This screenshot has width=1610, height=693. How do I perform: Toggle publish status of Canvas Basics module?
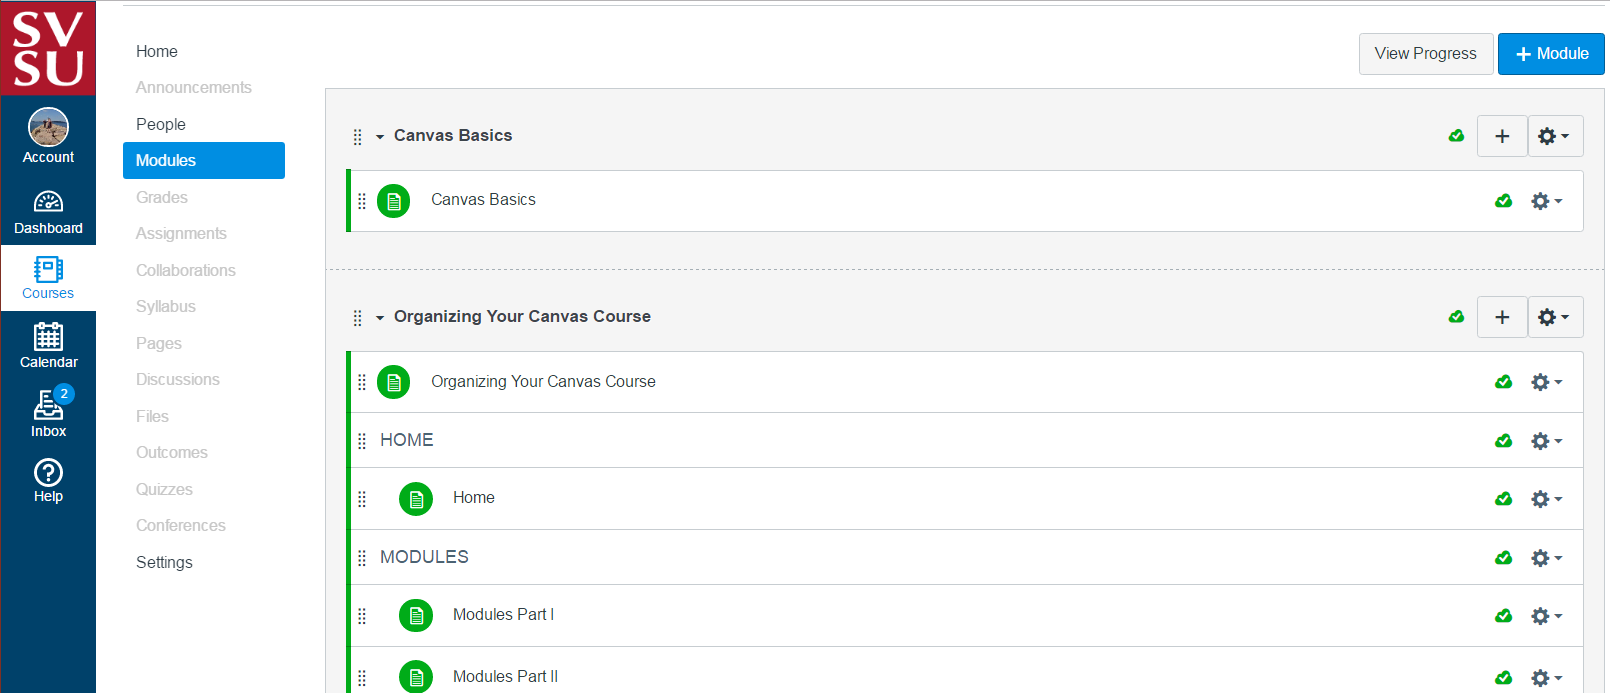click(1456, 136)
